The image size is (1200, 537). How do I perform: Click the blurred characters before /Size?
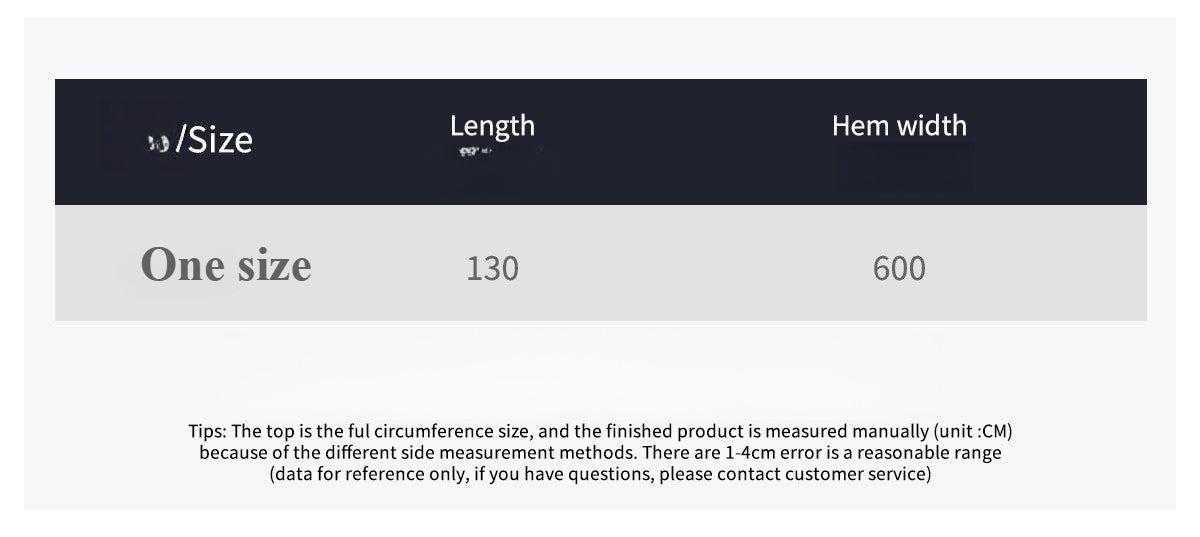click(157, 144)
